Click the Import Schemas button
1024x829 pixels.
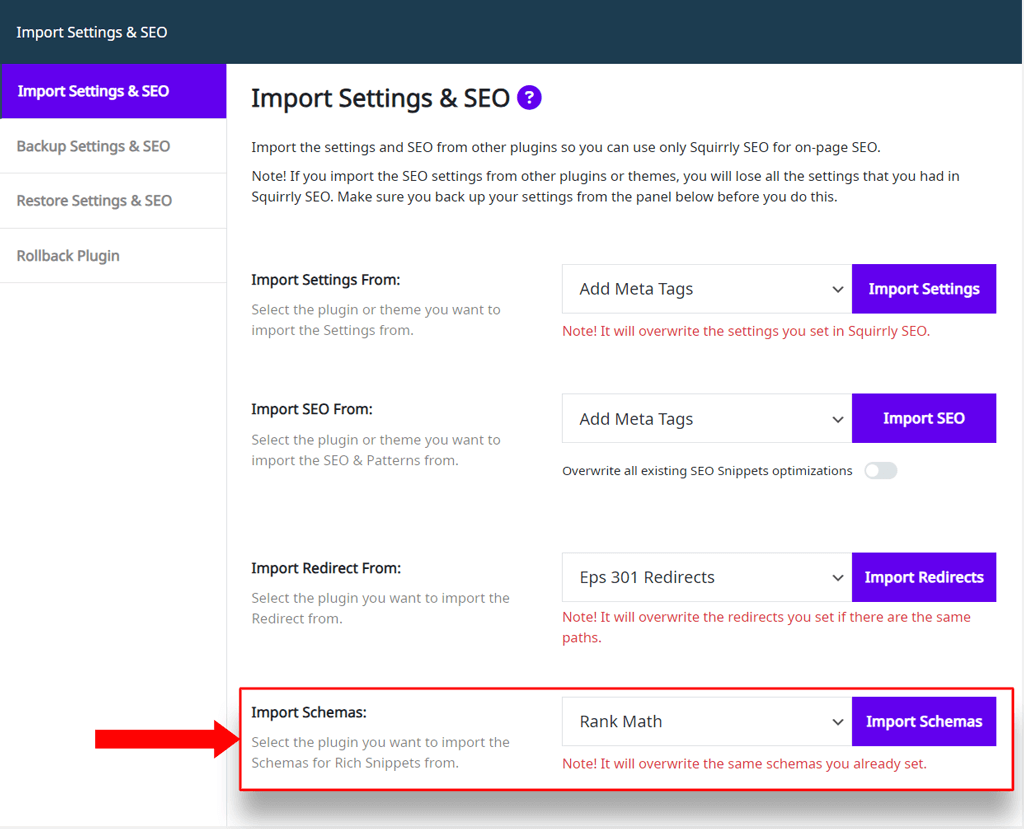tap(924, 721)
